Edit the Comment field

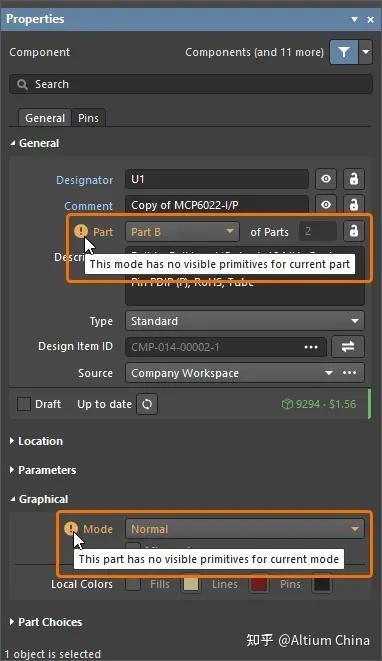click(x=217, y=205)
